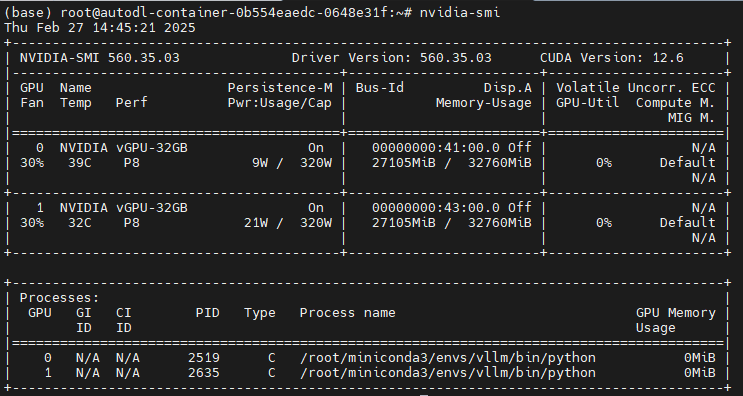Screen dimensions: 743x396
Task: Click the python process path for PID 2519
Action: pos(448,358)
